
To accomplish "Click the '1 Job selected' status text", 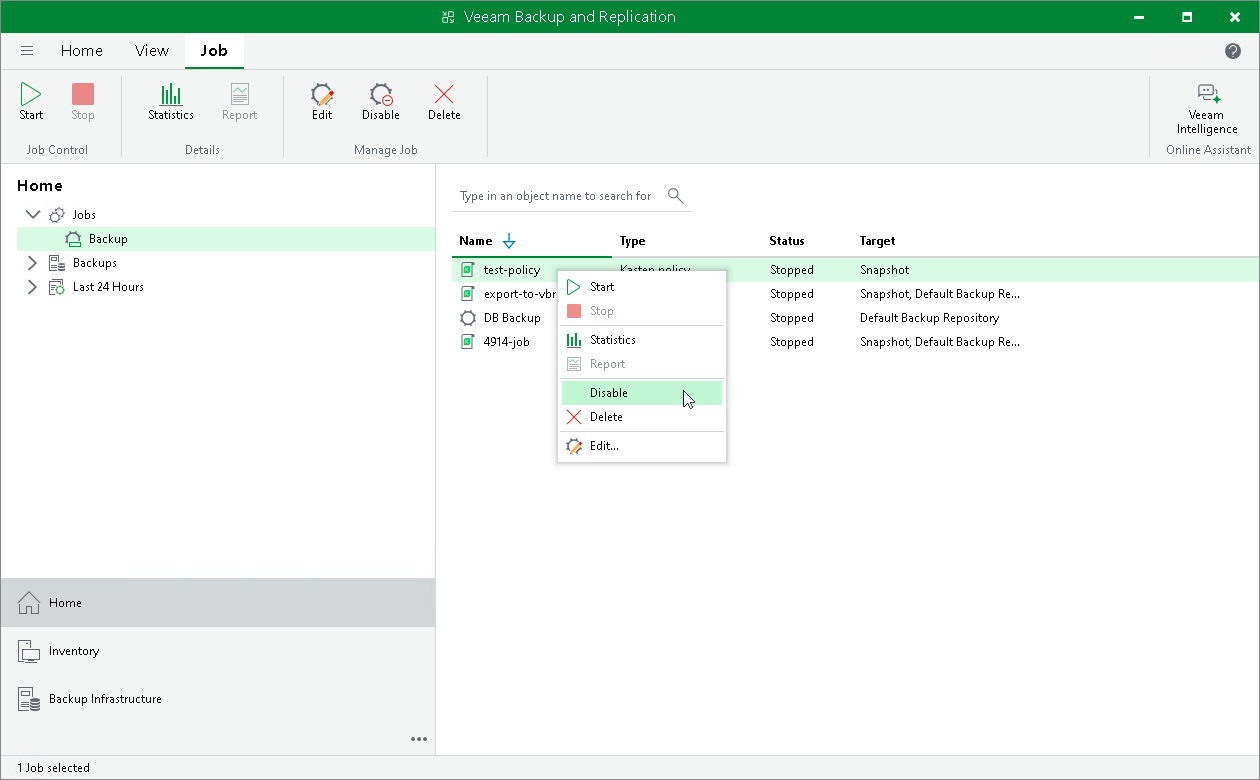I will tap(53, 768).
